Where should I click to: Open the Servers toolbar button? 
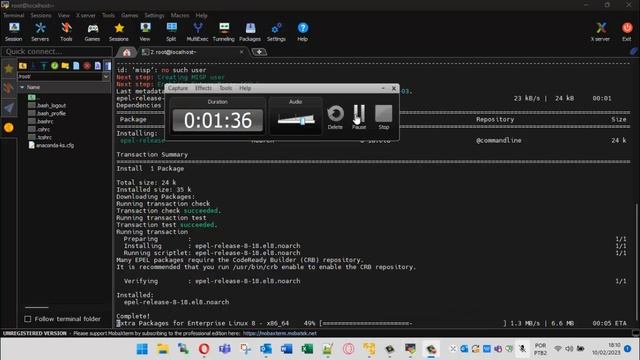[x=40, y=32]
